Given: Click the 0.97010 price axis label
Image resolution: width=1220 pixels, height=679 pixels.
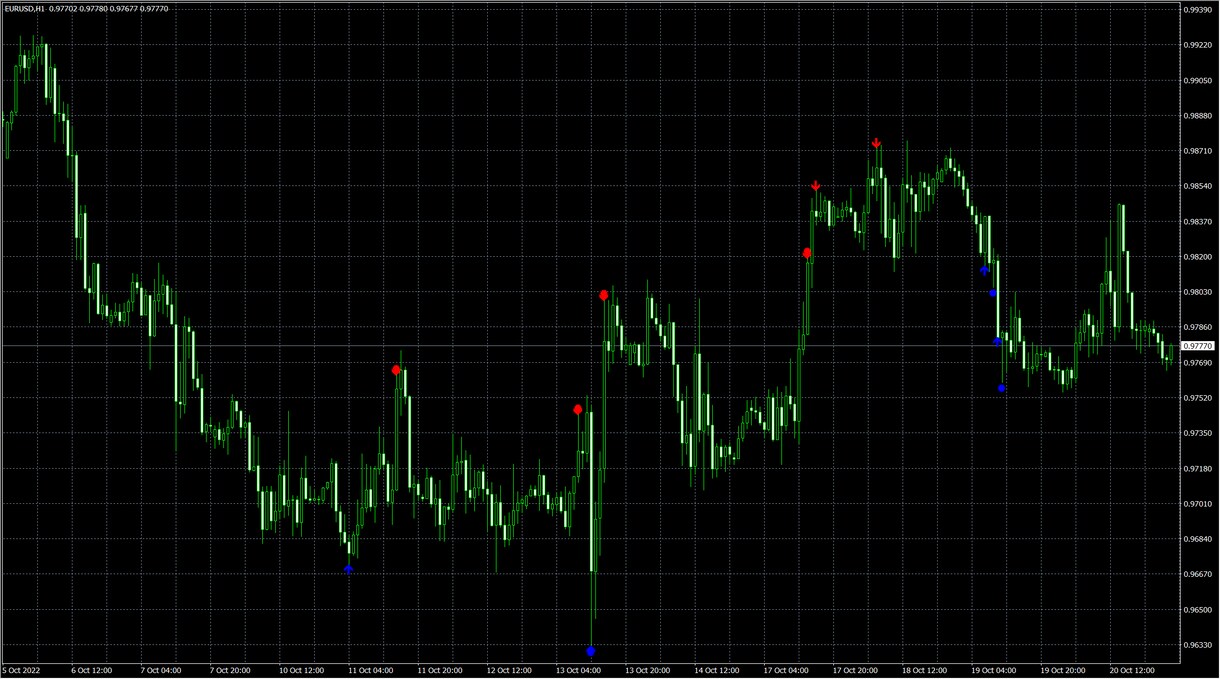Looking at the screenshot, I should click(1198, 504).
